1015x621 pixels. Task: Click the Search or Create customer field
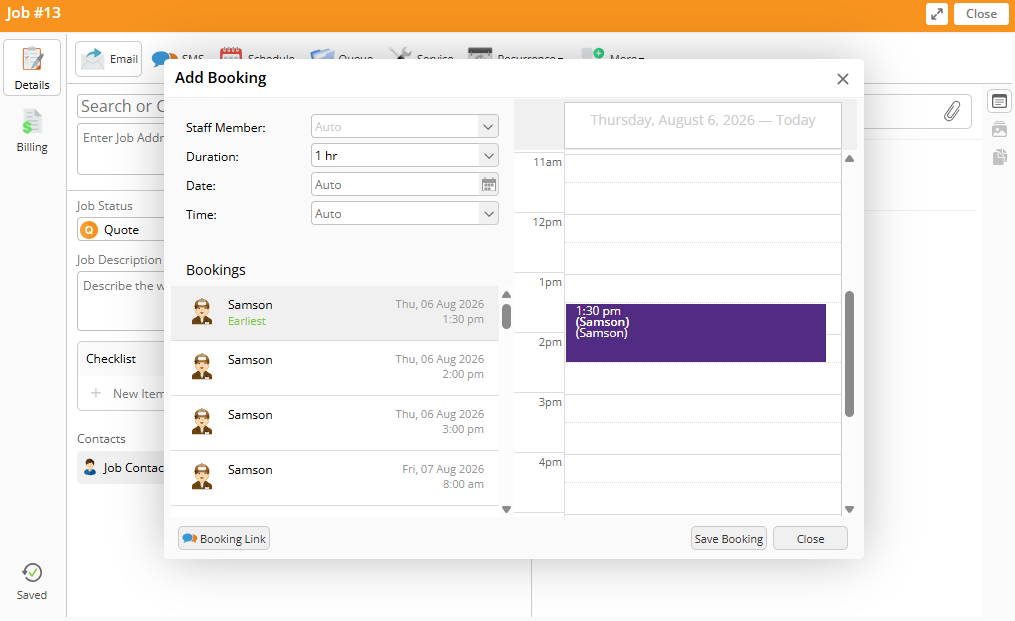pos(121,106)
